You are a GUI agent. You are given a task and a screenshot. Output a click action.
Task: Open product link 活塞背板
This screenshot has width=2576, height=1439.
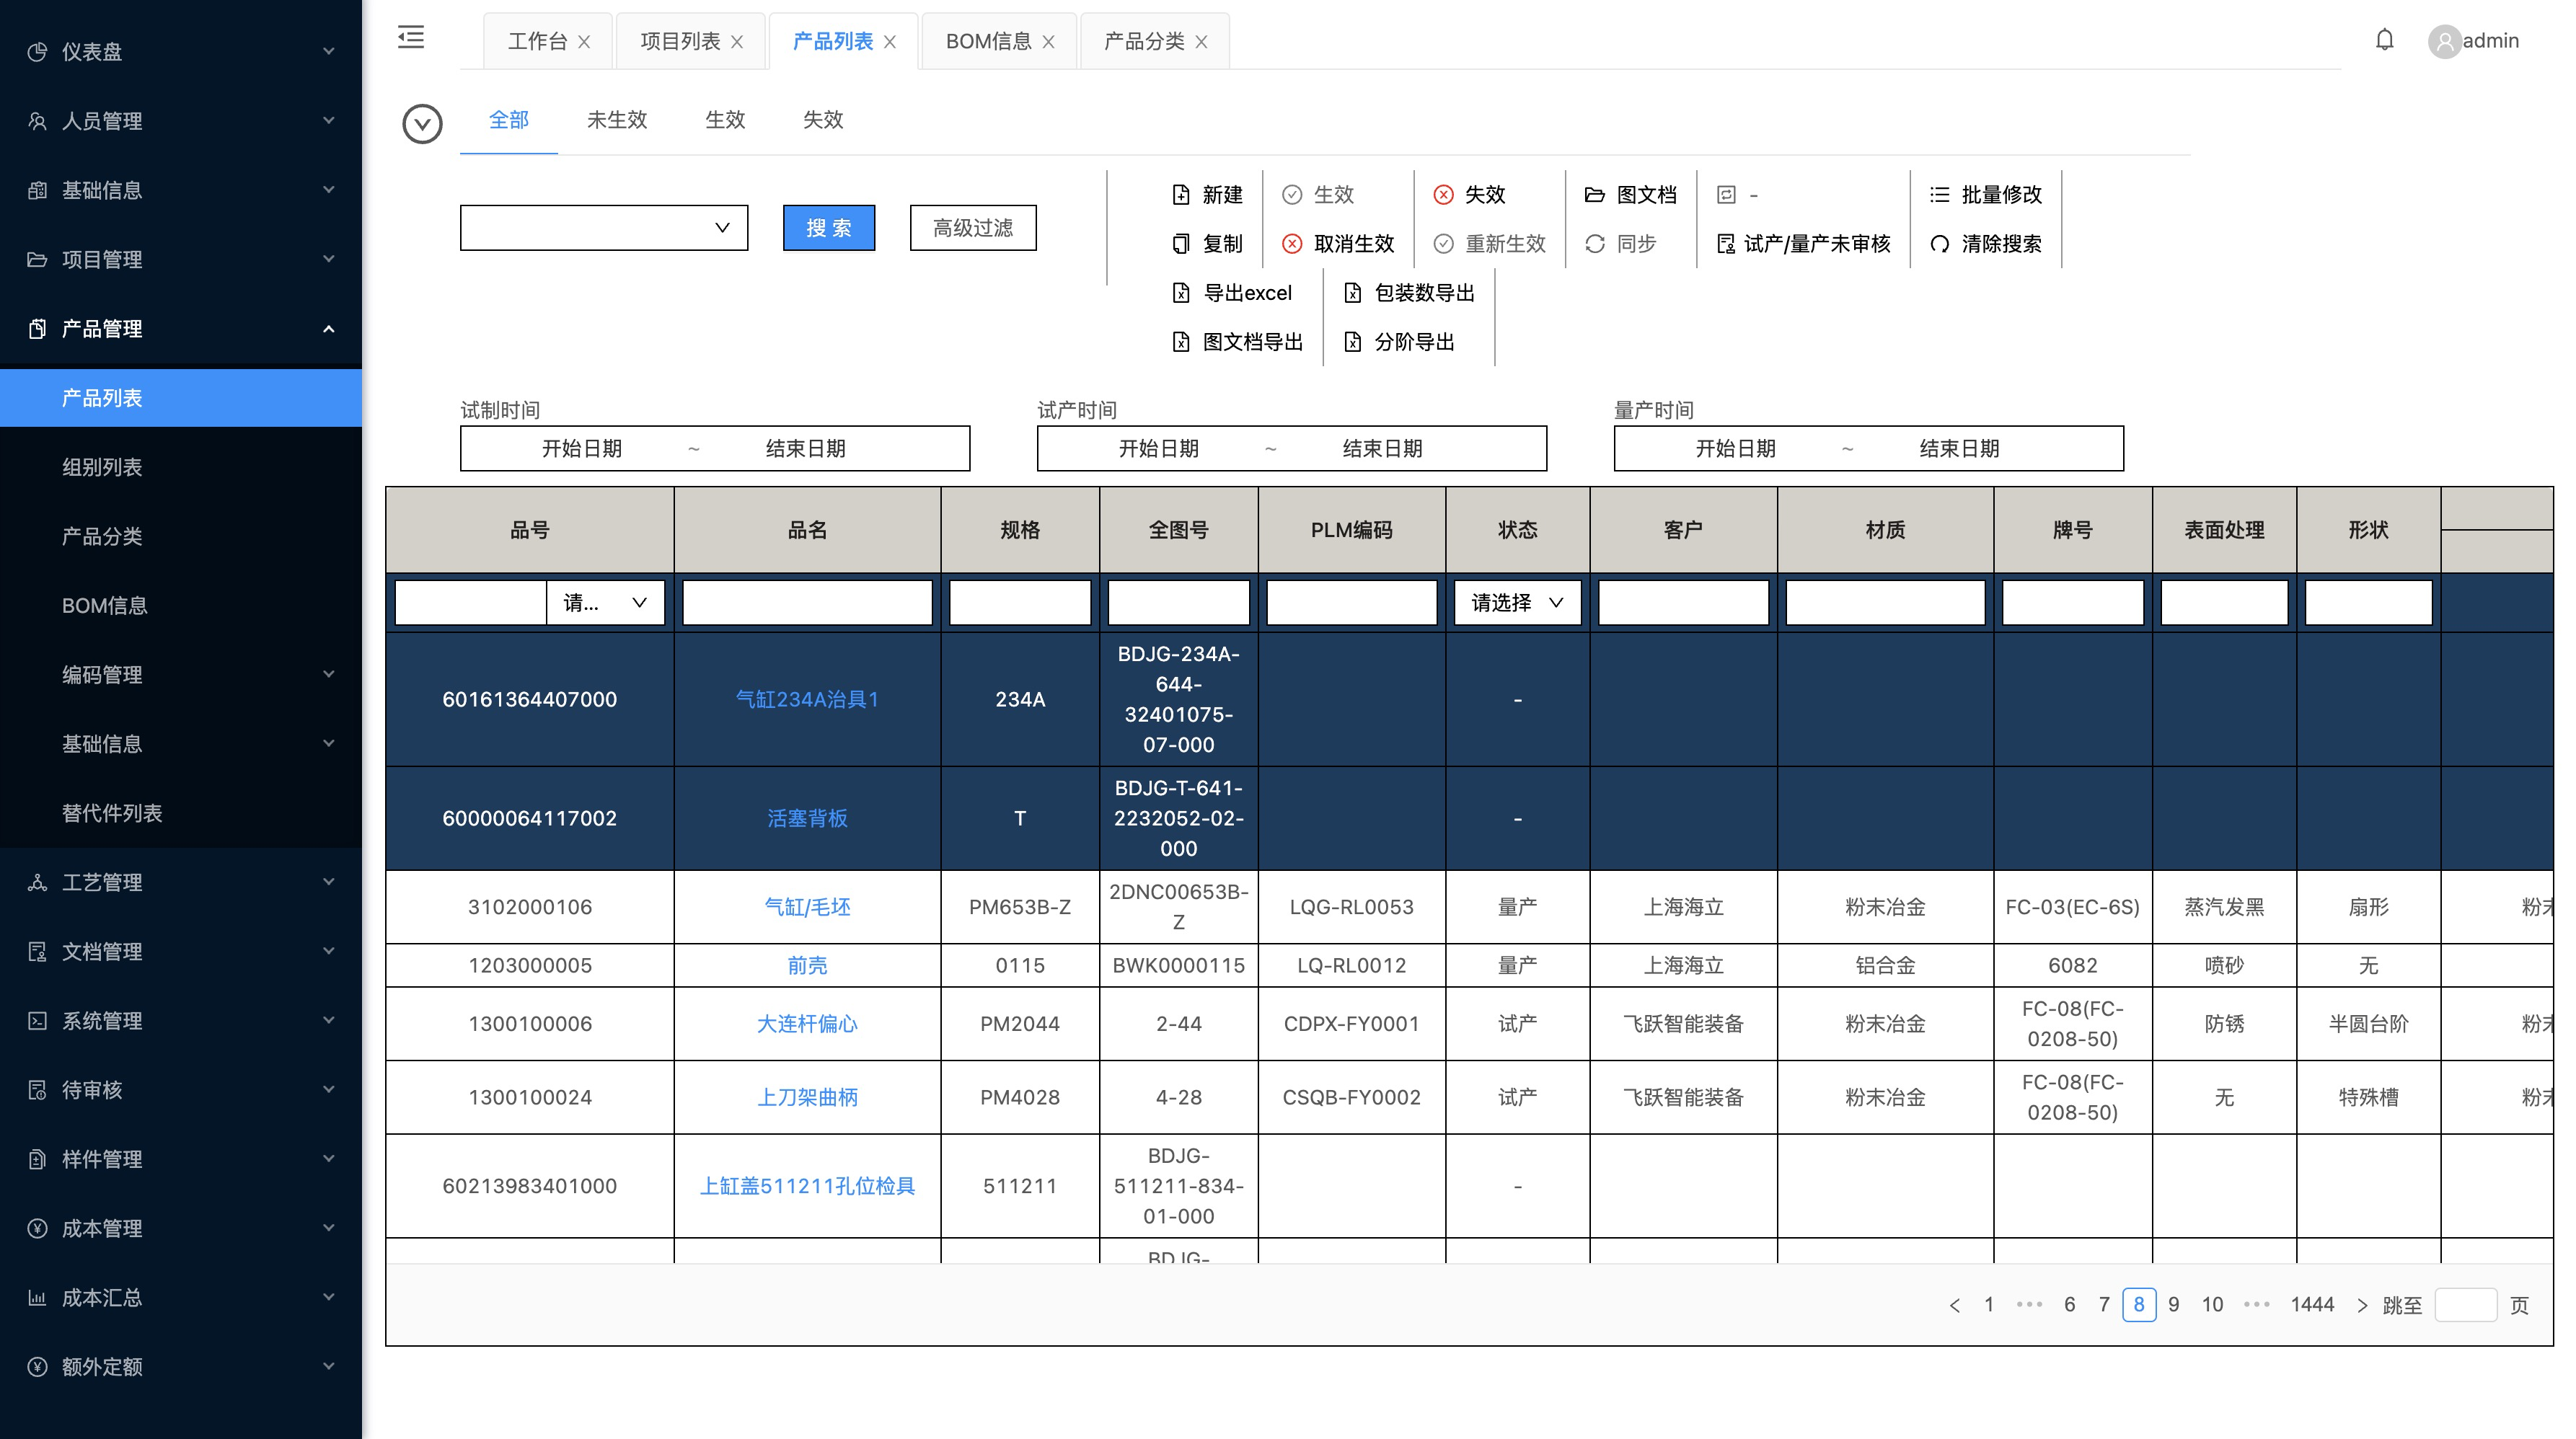[807, 818]
